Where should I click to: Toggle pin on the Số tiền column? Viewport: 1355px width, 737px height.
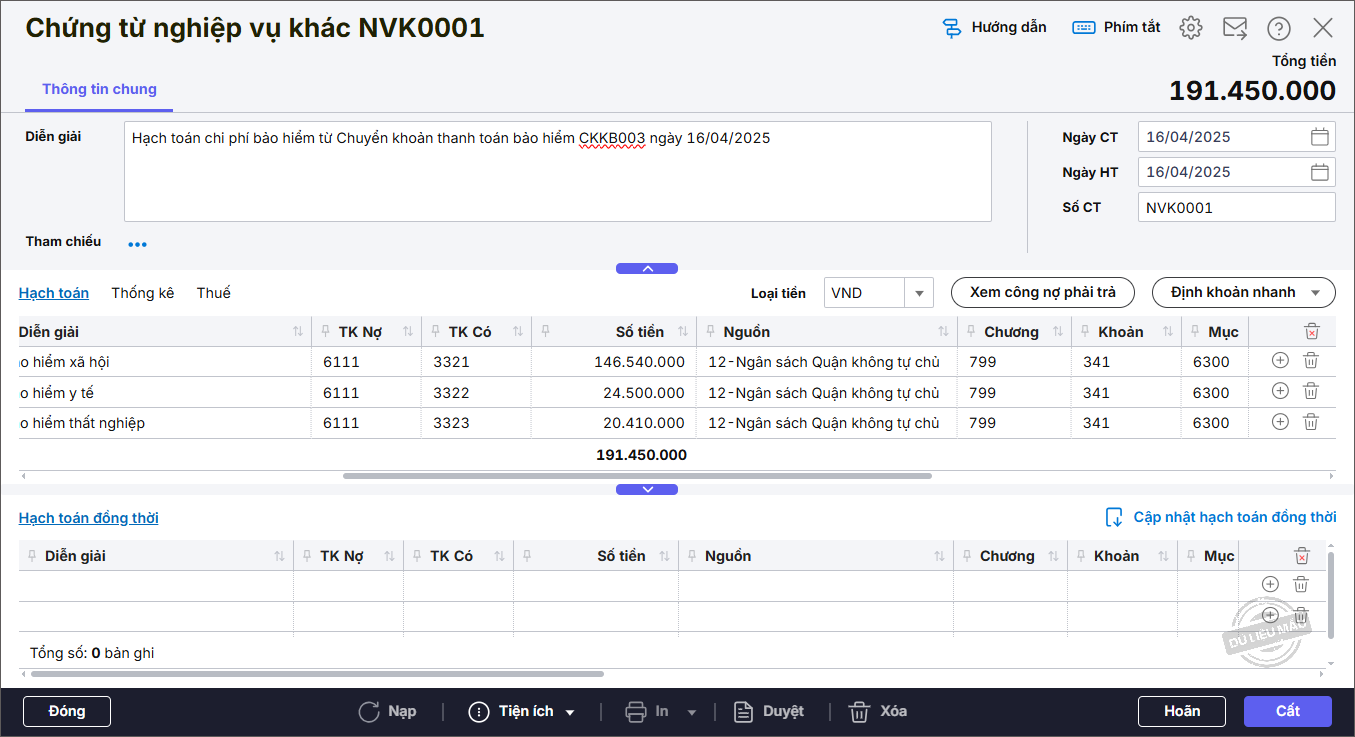tap(545, 332)
